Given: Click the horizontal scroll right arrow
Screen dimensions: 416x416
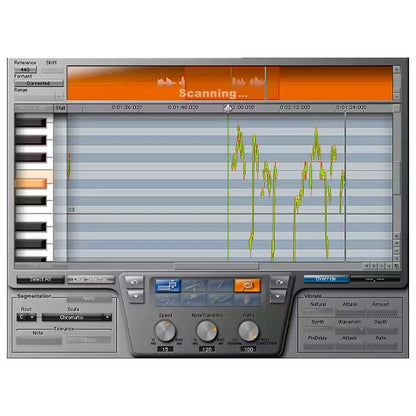Looking at the screenshot, I should [374, 266].
